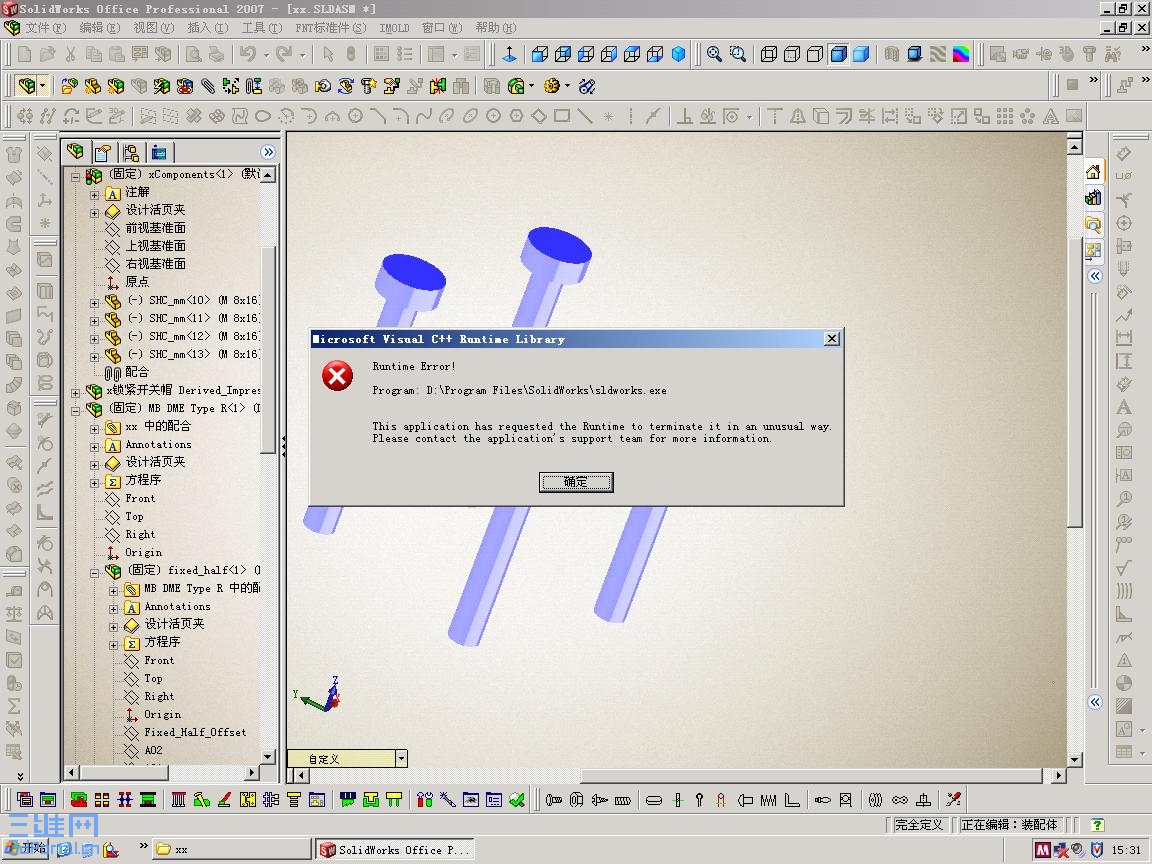Select 右视基准面 plane in tree
Screen dimensions: 1152x864
(x=155, y=264)
